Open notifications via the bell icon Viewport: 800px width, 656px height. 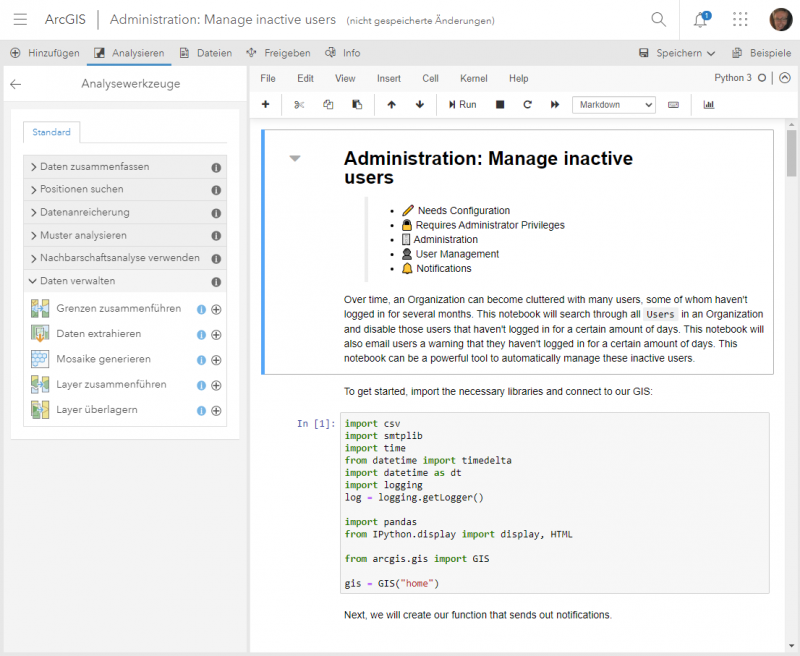(x=701, y=19)
